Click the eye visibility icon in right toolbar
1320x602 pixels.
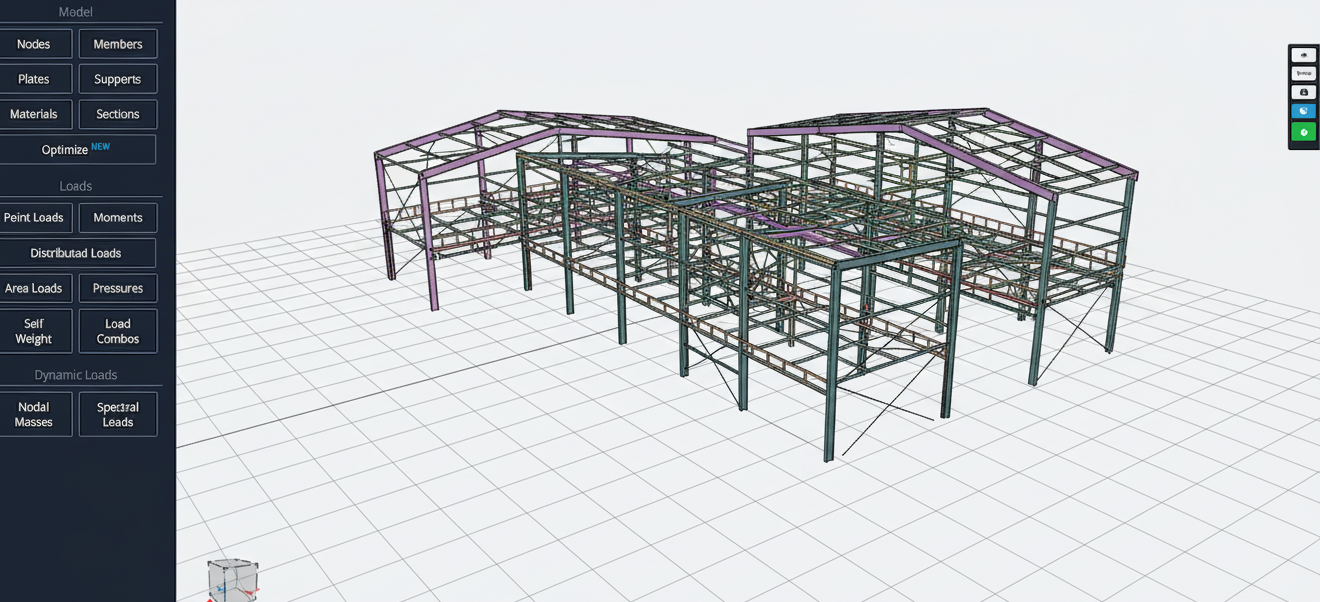click(x=1303, y=55)
